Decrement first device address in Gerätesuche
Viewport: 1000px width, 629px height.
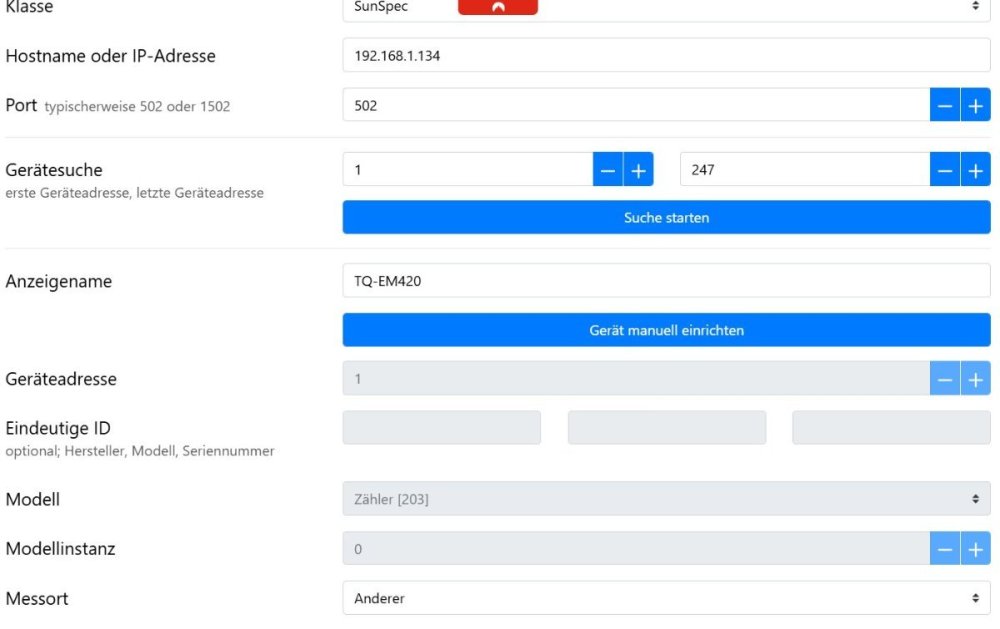click(x=608, y=170)
